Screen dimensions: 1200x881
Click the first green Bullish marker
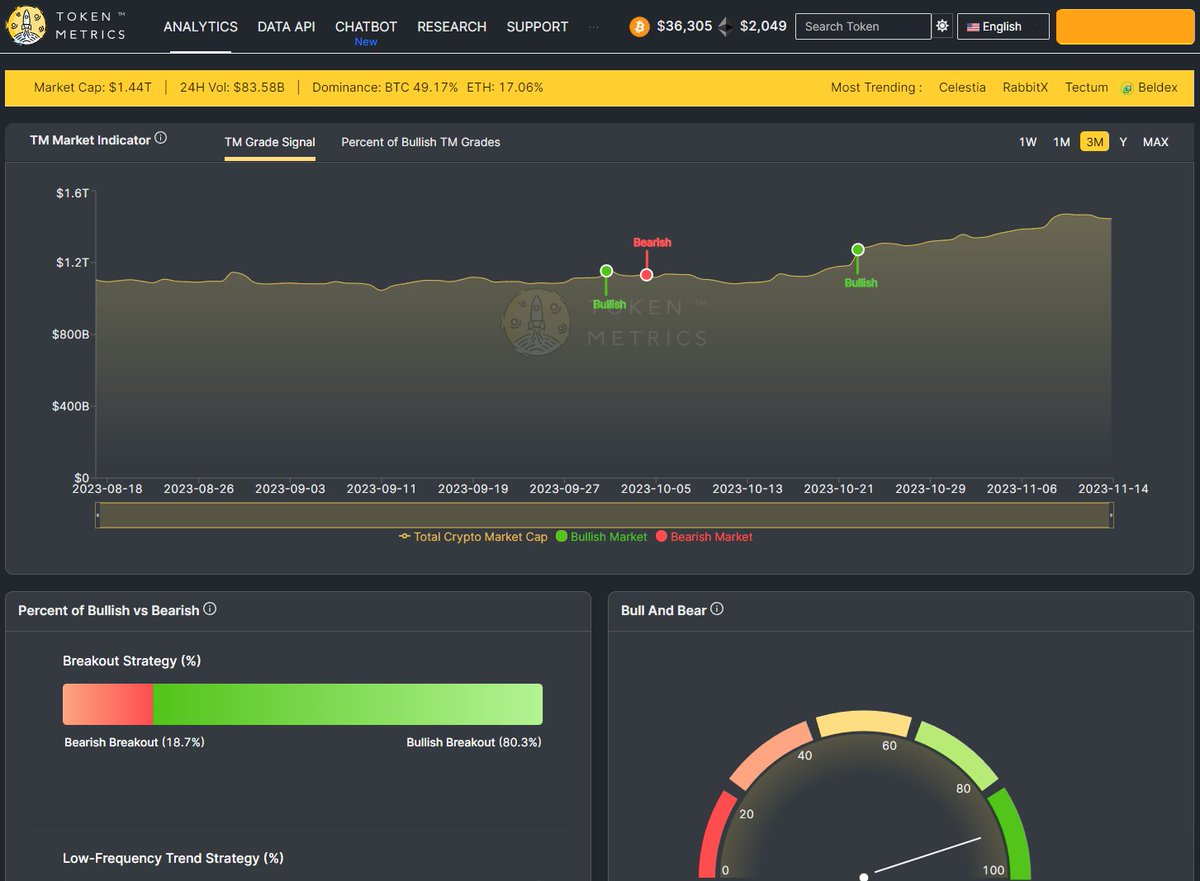coord(606,271)
